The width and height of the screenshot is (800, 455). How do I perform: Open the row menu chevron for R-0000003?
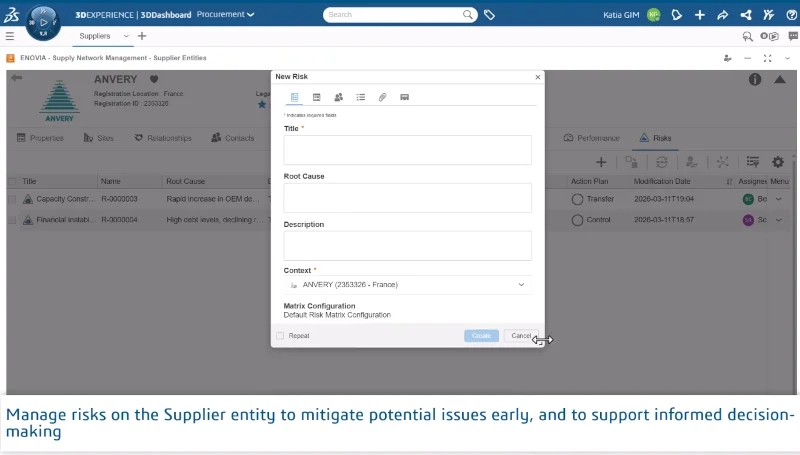click(779, 199)
